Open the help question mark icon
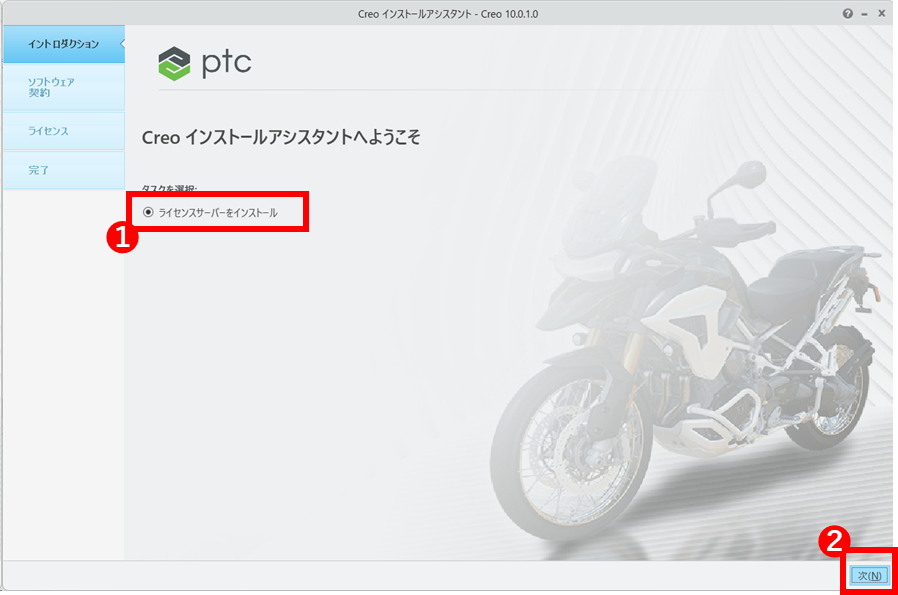This screenshot has width=898, height=595. (x=848, y=14)
